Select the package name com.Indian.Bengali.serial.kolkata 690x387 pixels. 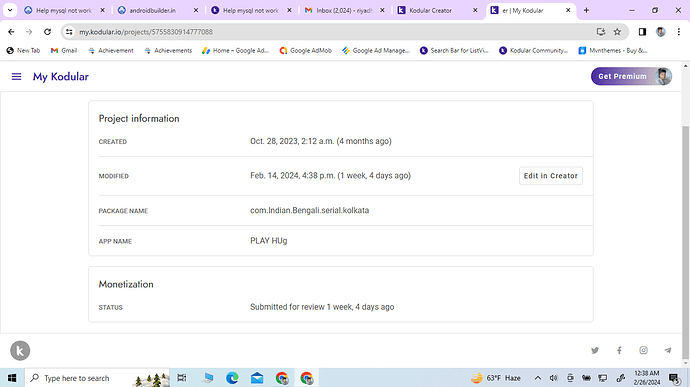point(309,210)
